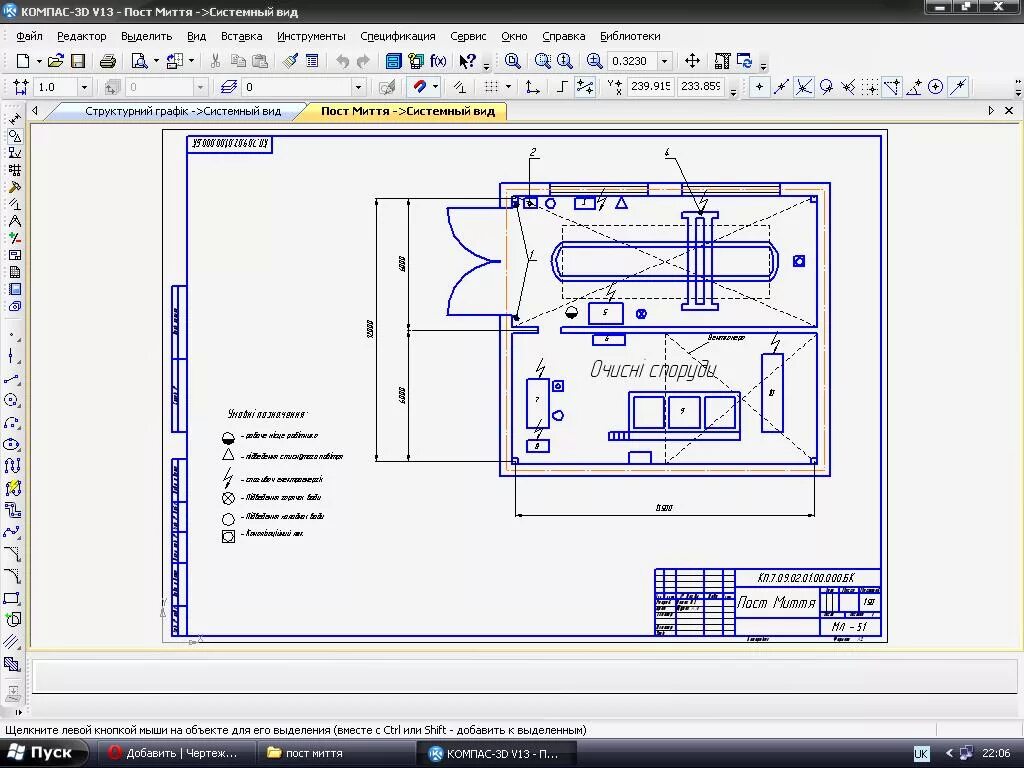Screen dimensions: 1024x768
Task: Switch to the Добавить | Чертеж taskbar window
Action: pos(174,753)
